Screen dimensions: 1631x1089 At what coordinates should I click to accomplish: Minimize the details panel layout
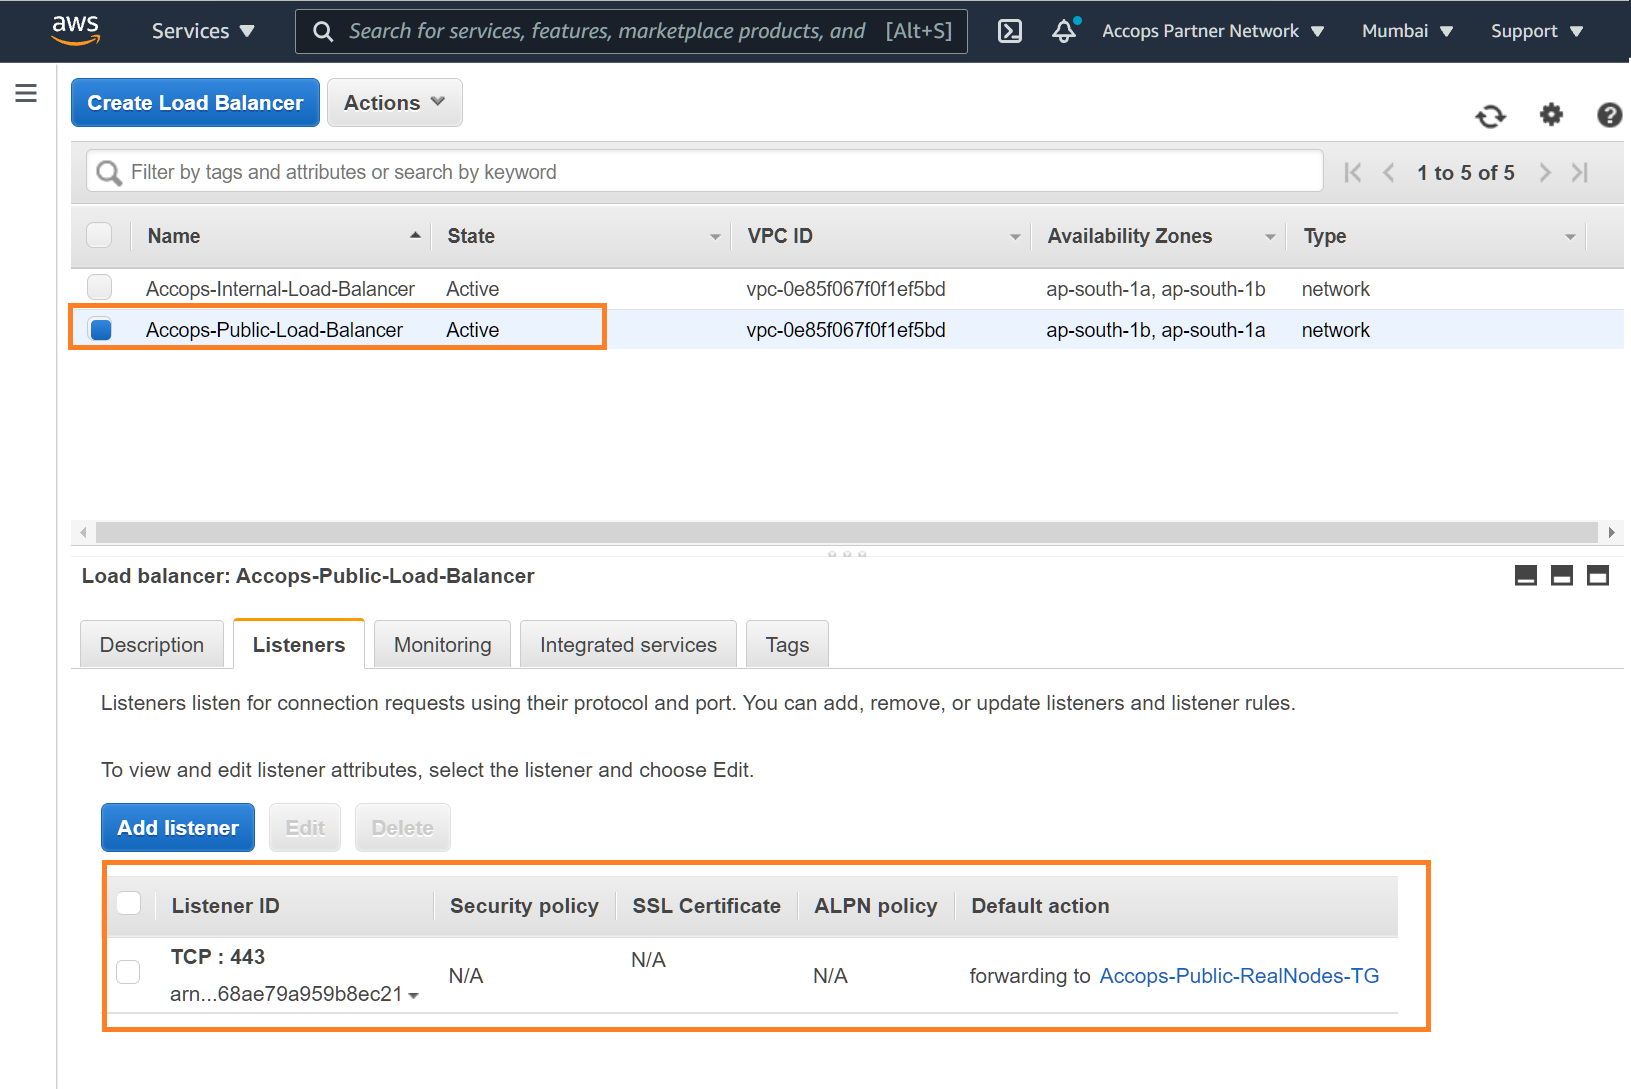point(1526,575)
